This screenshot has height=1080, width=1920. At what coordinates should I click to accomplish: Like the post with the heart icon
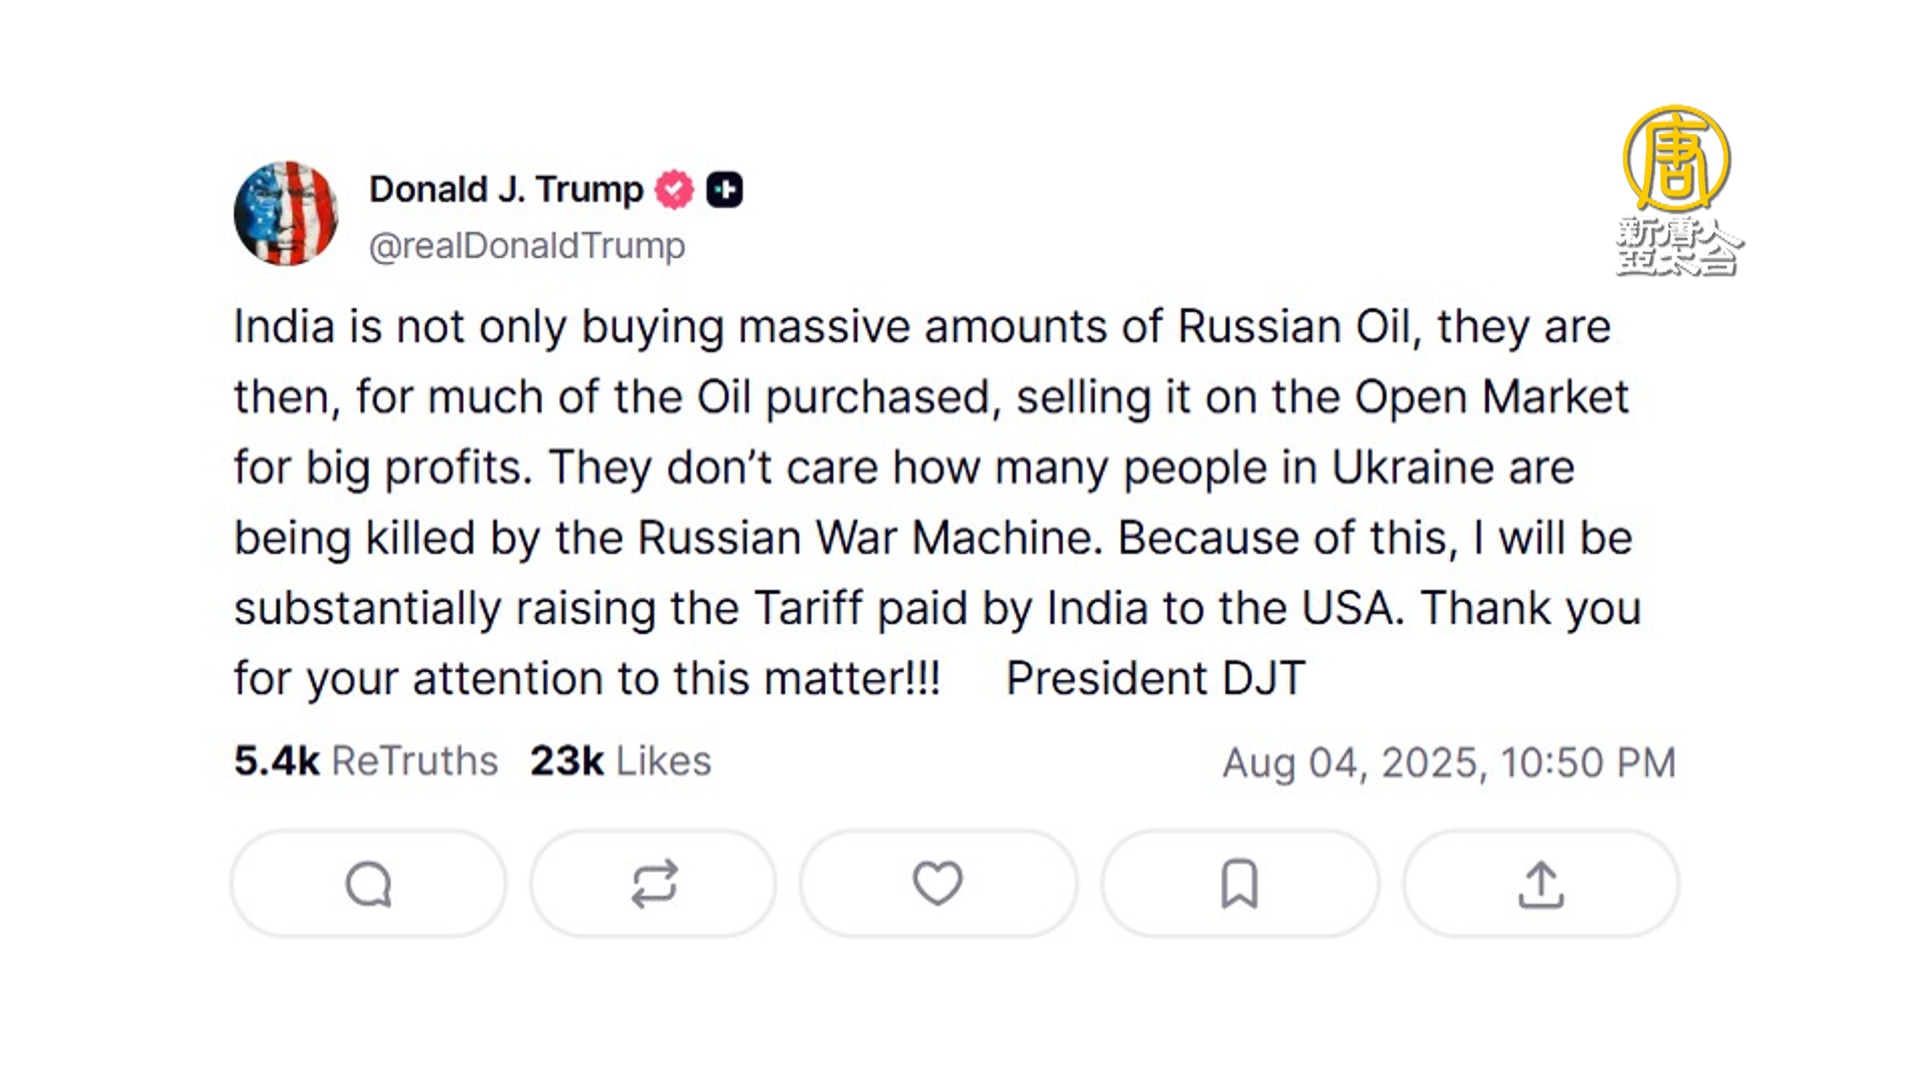coord(937,883)
